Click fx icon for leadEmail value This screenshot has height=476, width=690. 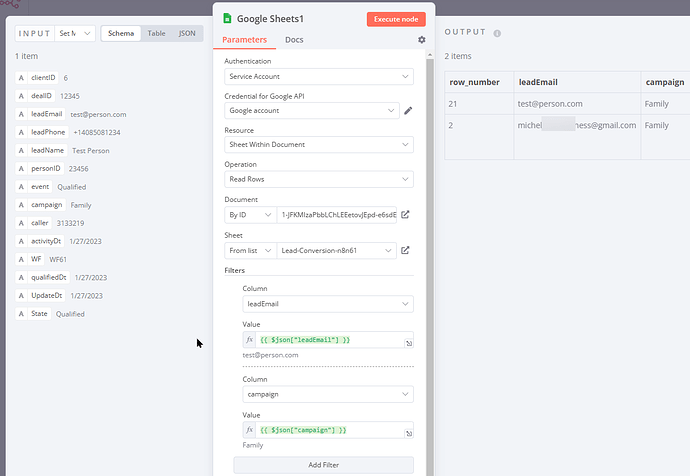[x=250, y=340]
